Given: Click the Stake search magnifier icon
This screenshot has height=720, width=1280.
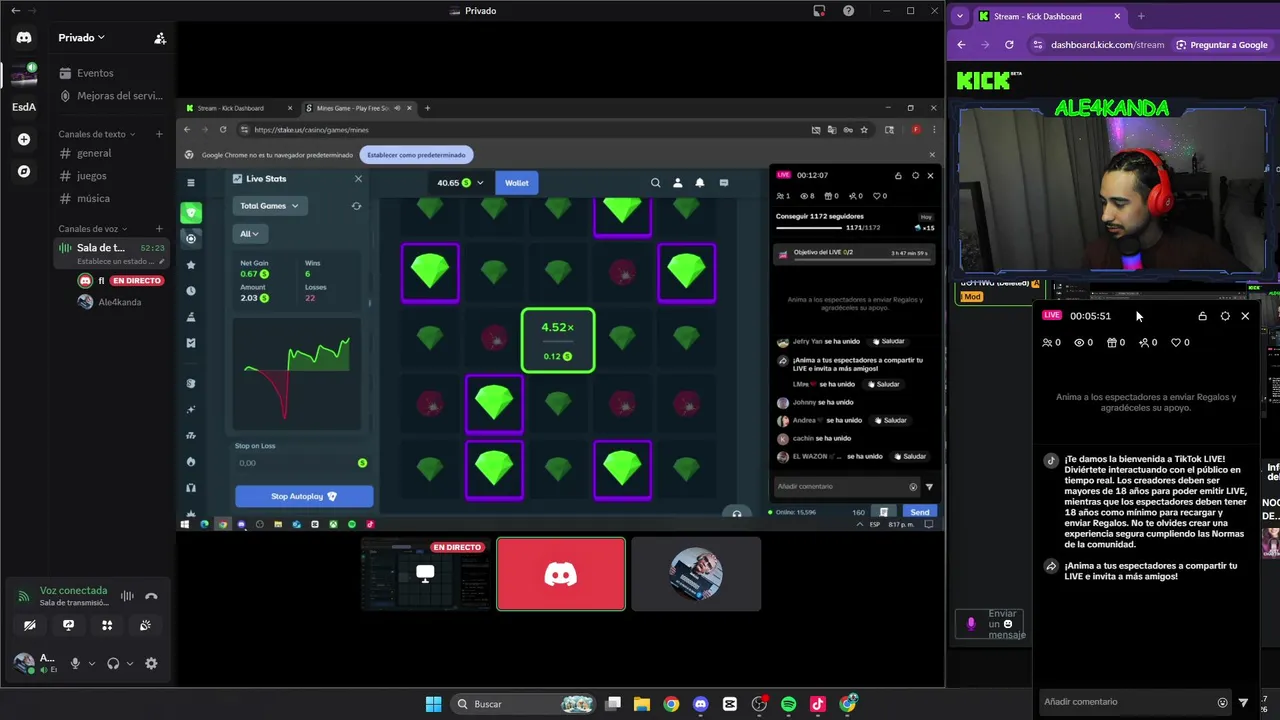Looking at the screenshot, I should 656,183.
